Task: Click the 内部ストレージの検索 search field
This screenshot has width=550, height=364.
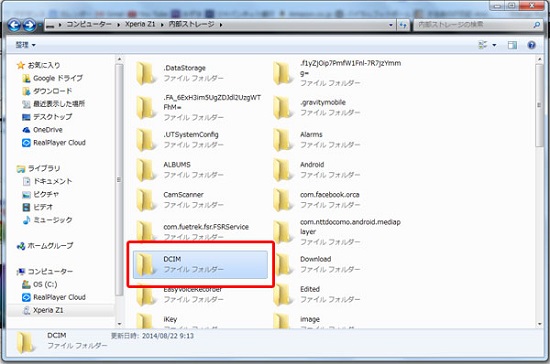Action: (474, 25)
